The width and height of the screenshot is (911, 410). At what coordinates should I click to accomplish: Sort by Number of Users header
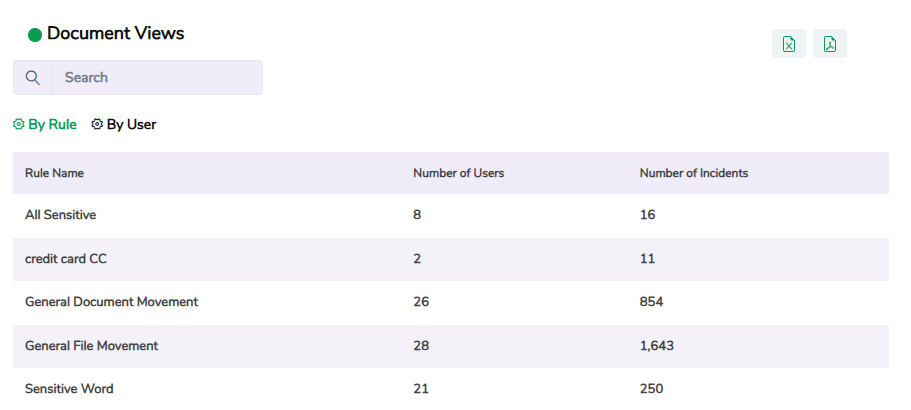(x=458, y=173)
